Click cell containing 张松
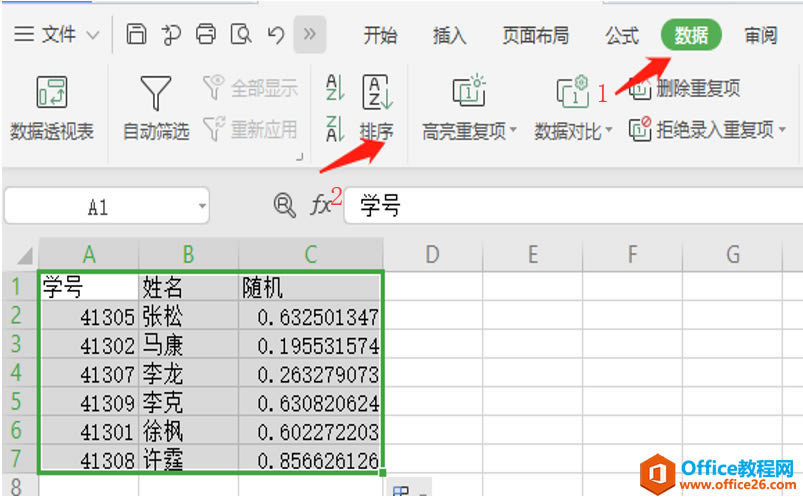Screen dimensions: 803x502 click(x=188, y=316)
